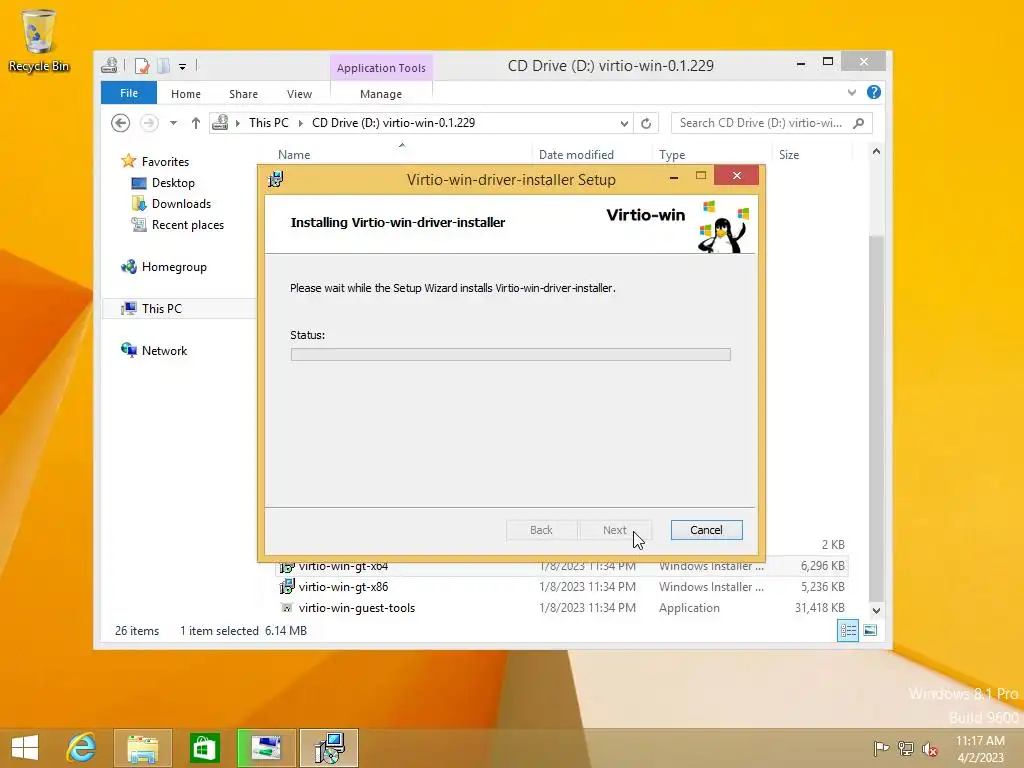1024x768 pixels.
Task: Go up one folder level
Action: (195, 123)
